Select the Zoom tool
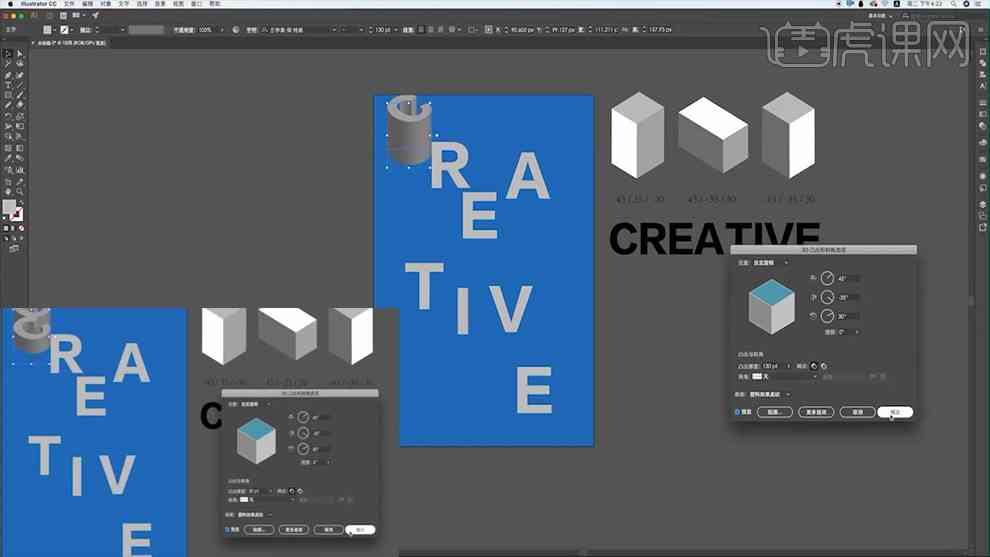 (20, 191)
